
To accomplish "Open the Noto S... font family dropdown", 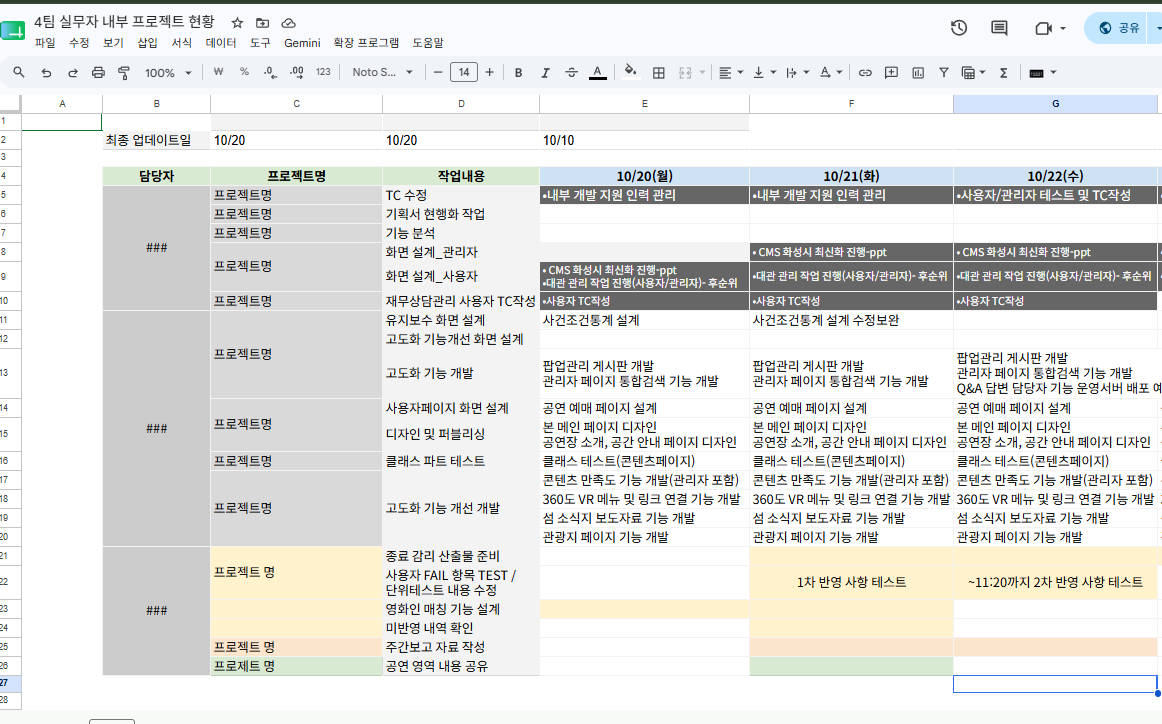I will pos(382,73).
